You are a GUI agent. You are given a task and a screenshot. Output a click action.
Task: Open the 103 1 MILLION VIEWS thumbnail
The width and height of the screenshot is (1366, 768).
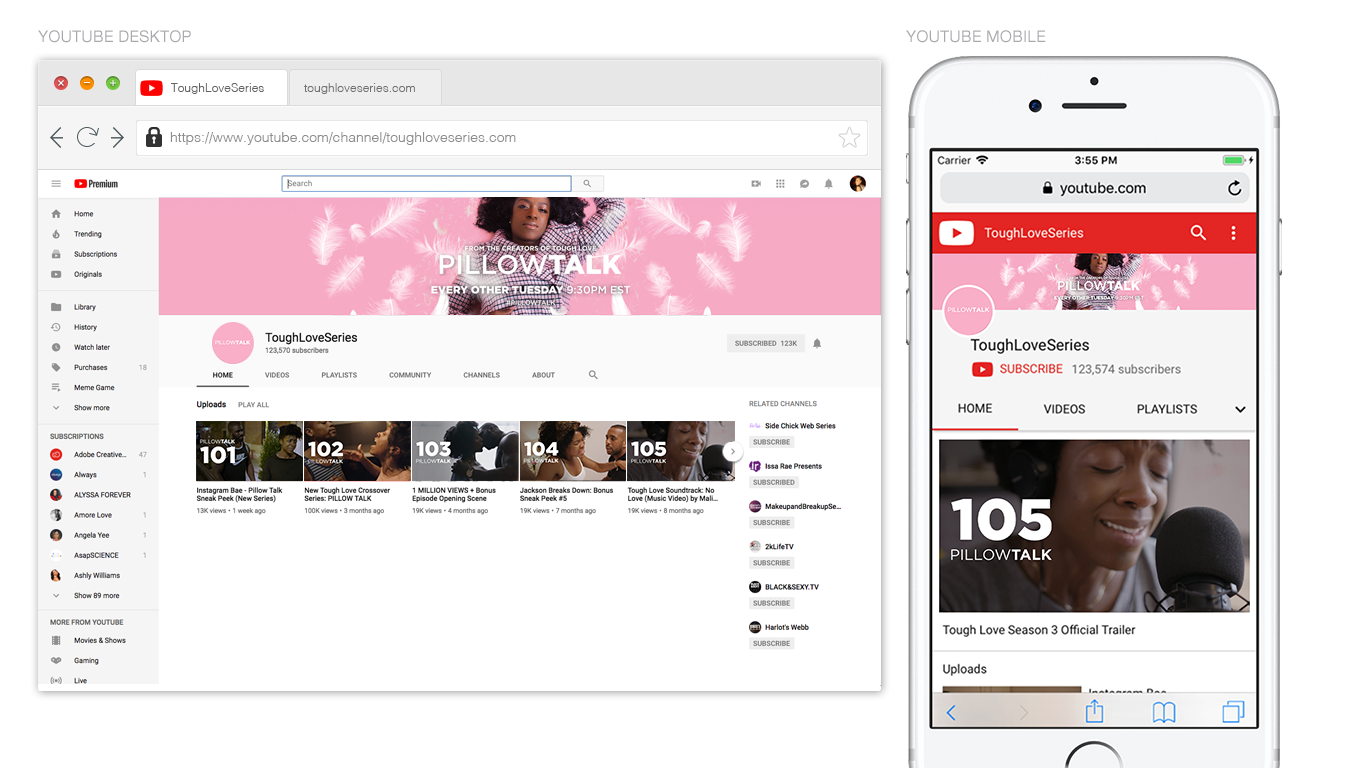click(465, 451)
